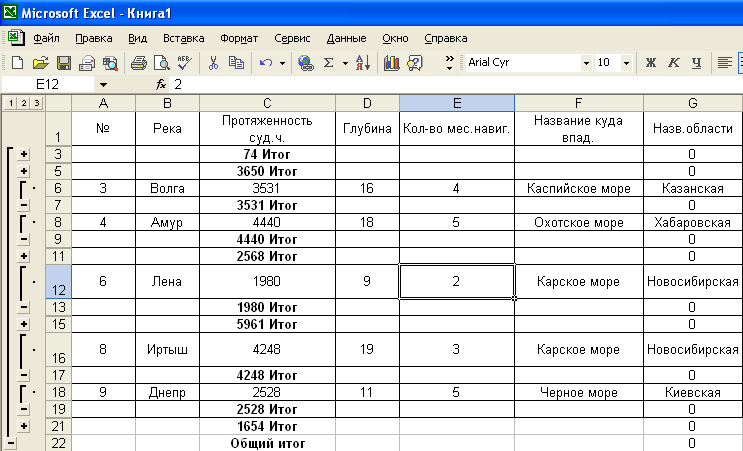Launch the Chart Wizard icon
This screenshot has height=451, width=743.
point(391,63)
